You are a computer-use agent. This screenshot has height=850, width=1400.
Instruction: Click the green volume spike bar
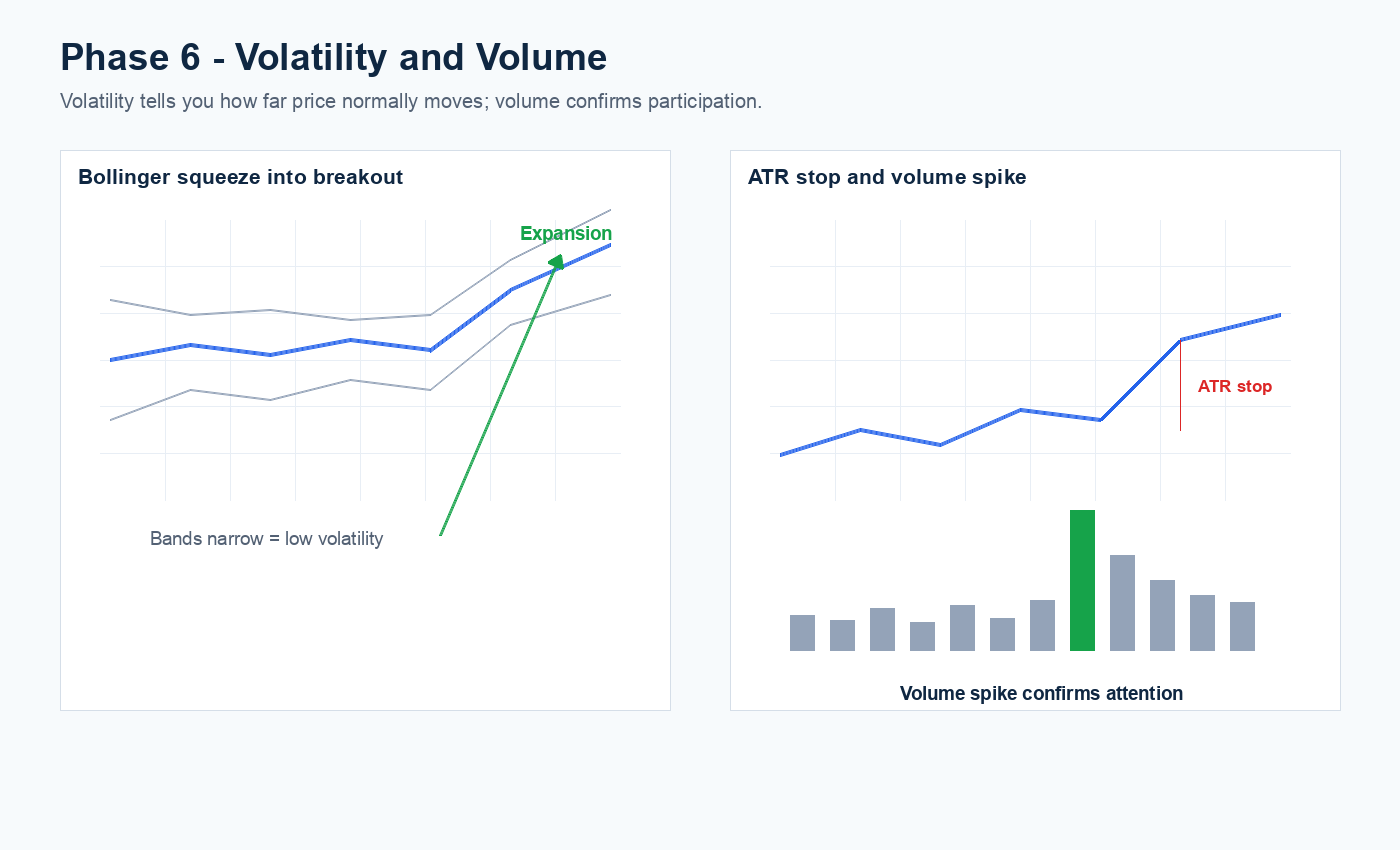(1082, 580)
